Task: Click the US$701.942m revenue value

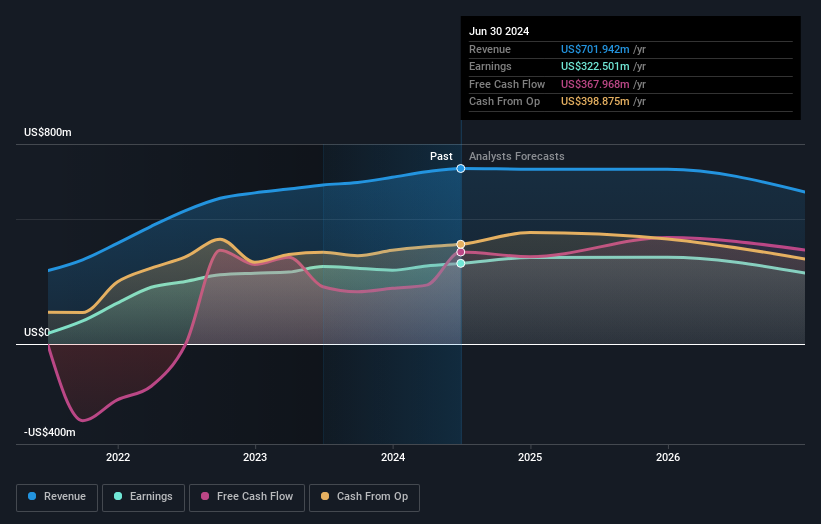Action: [595, 49]
